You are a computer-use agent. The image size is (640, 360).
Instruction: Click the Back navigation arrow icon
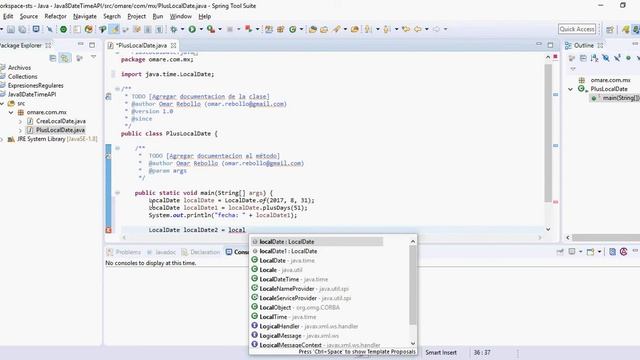[418, 29]
